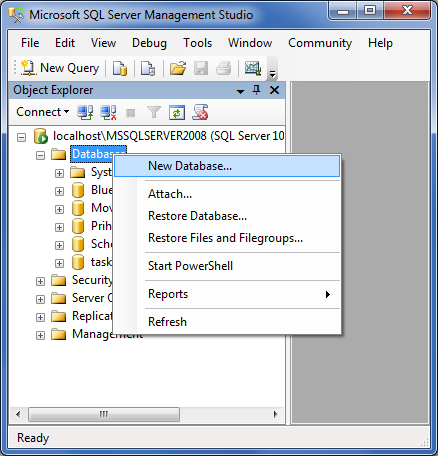Image resolution: width=438 pixels, height=456 pixels.
Task: Expand the Management folder
Action: (x=40, y=335)
